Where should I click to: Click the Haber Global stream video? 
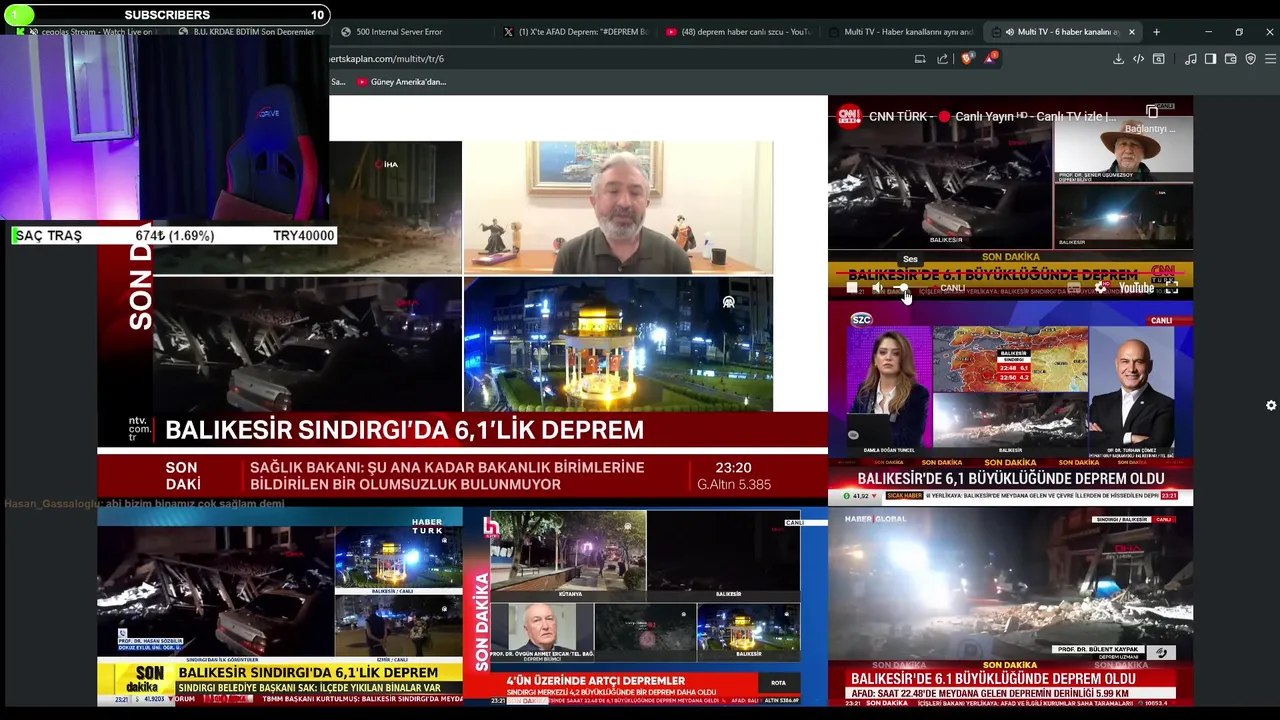[1010, 607]
